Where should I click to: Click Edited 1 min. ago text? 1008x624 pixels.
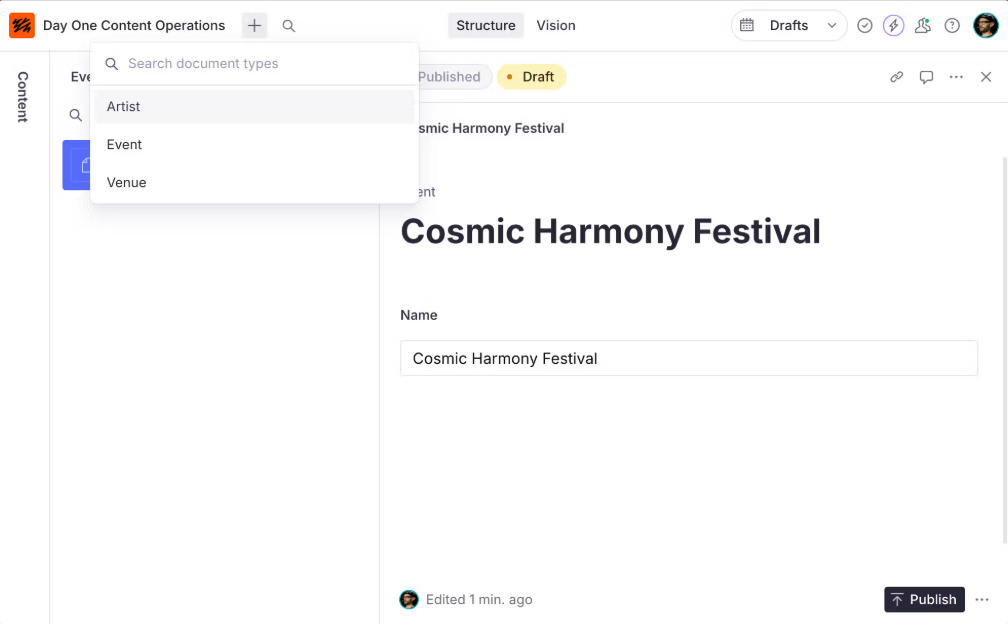point(479,600)
